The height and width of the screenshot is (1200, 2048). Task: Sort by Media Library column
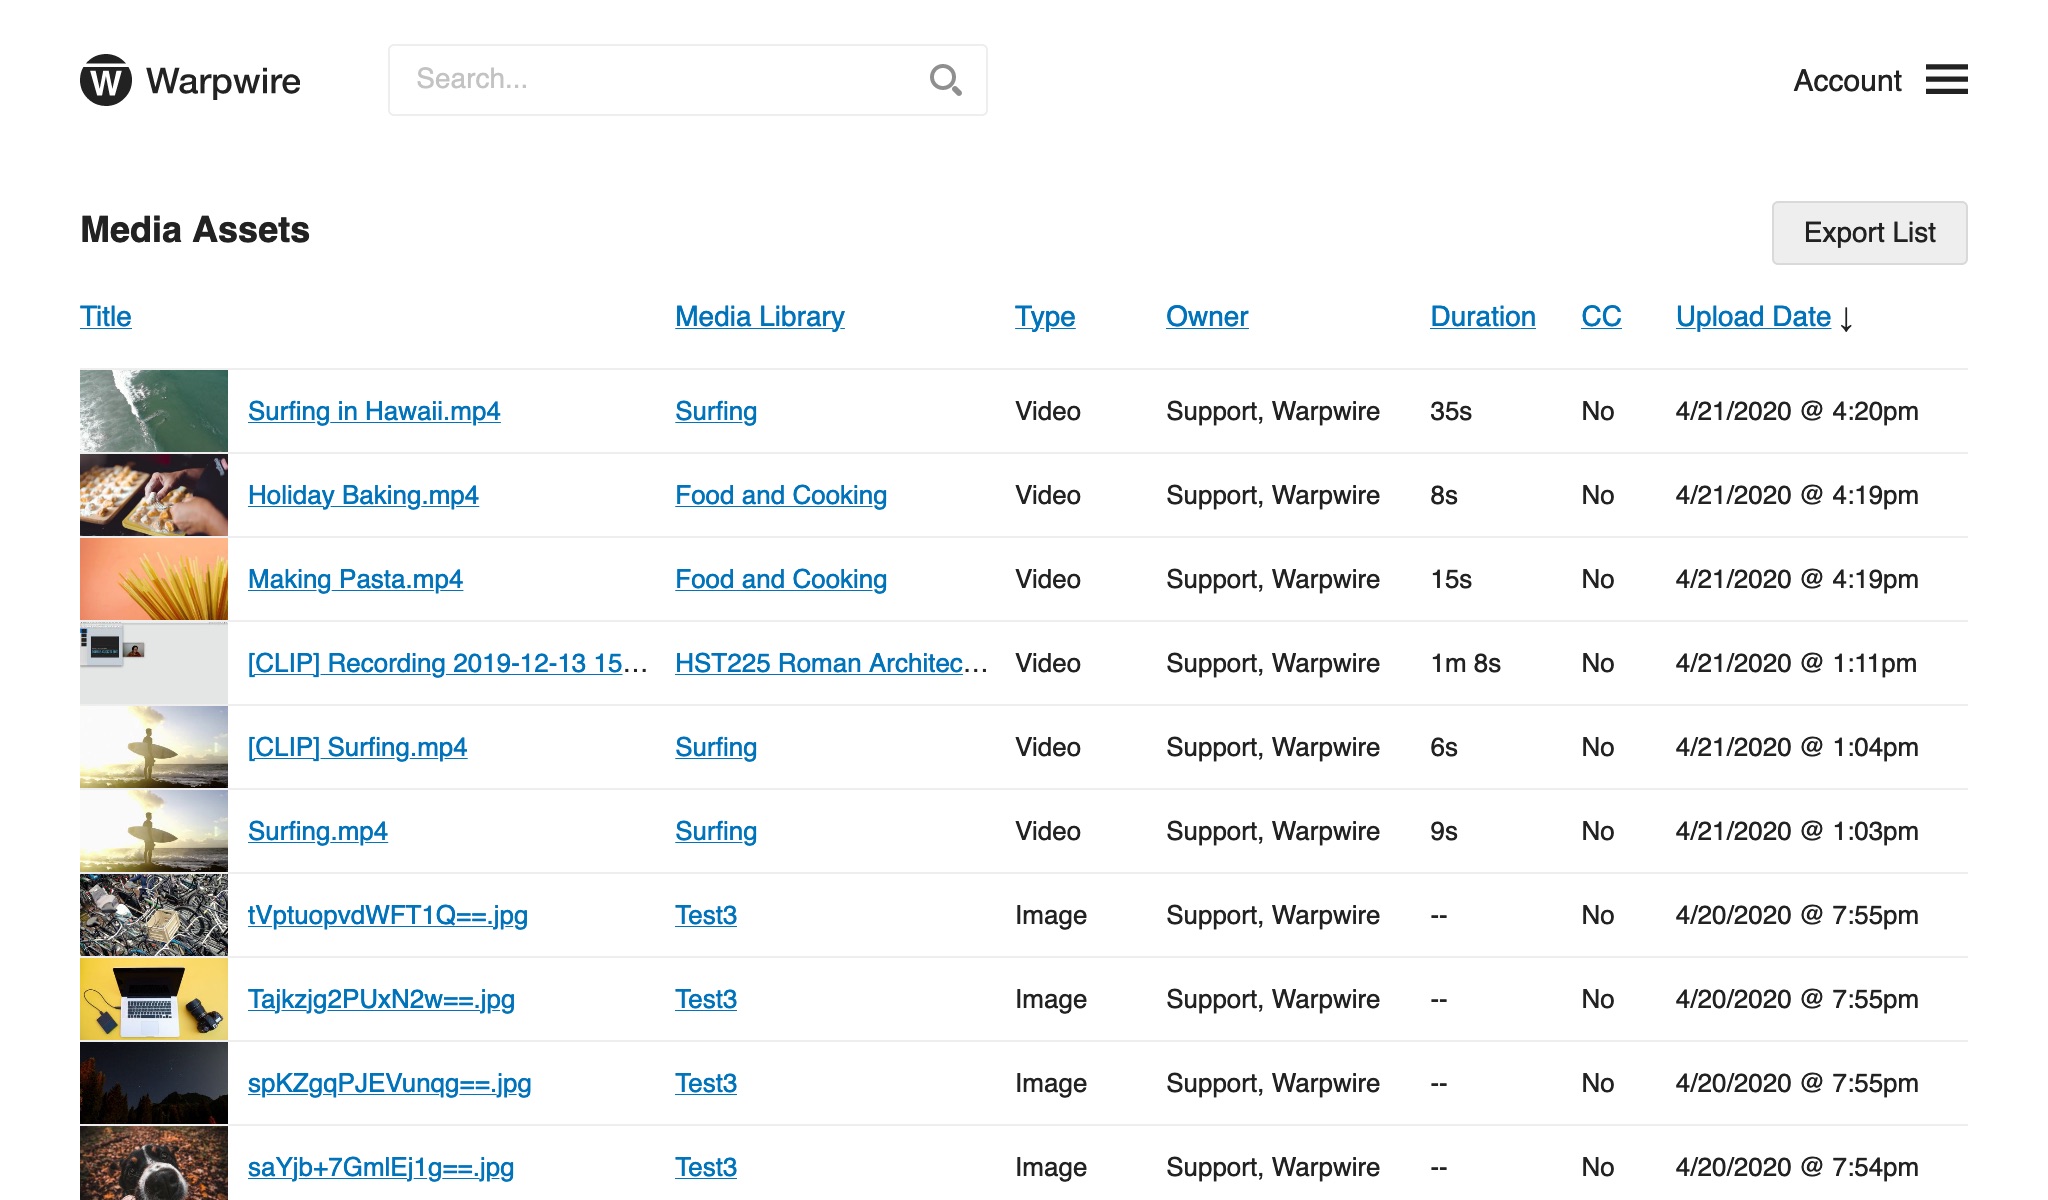(759, 317)
